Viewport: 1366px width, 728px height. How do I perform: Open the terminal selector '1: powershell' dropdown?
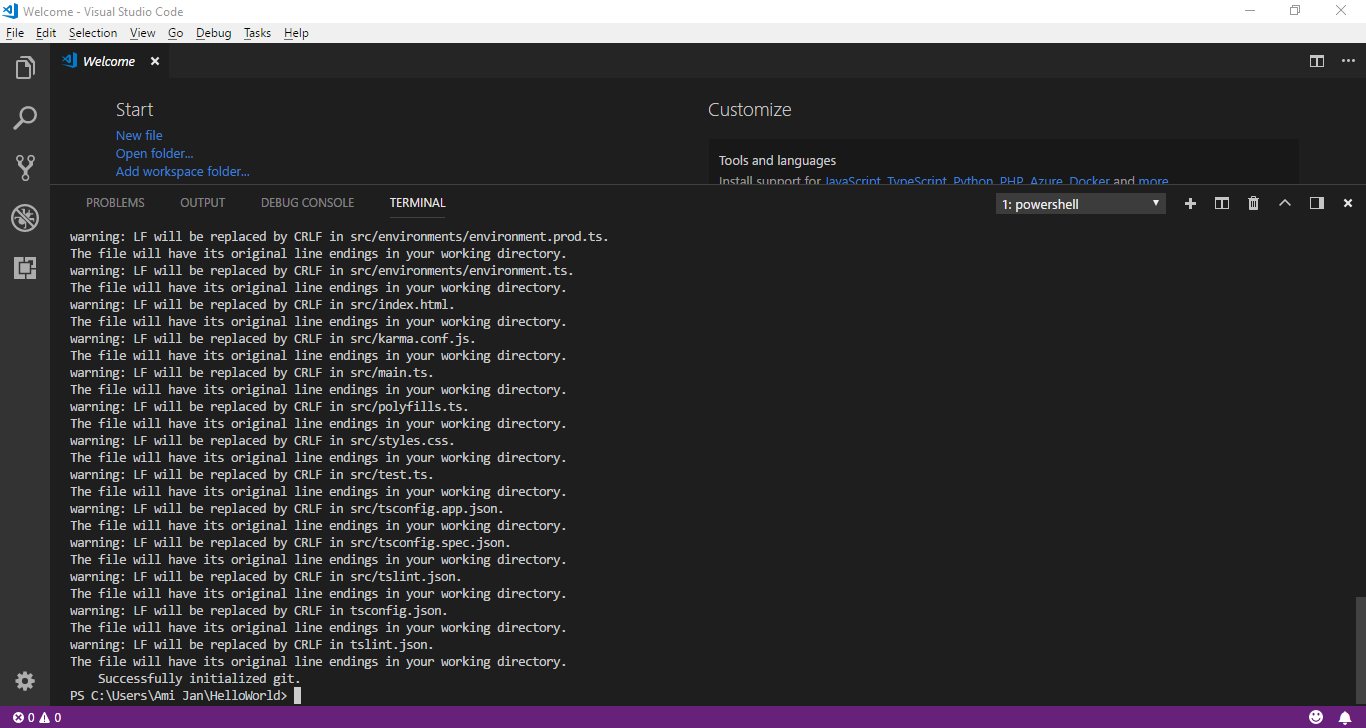tap(1081, 204)
